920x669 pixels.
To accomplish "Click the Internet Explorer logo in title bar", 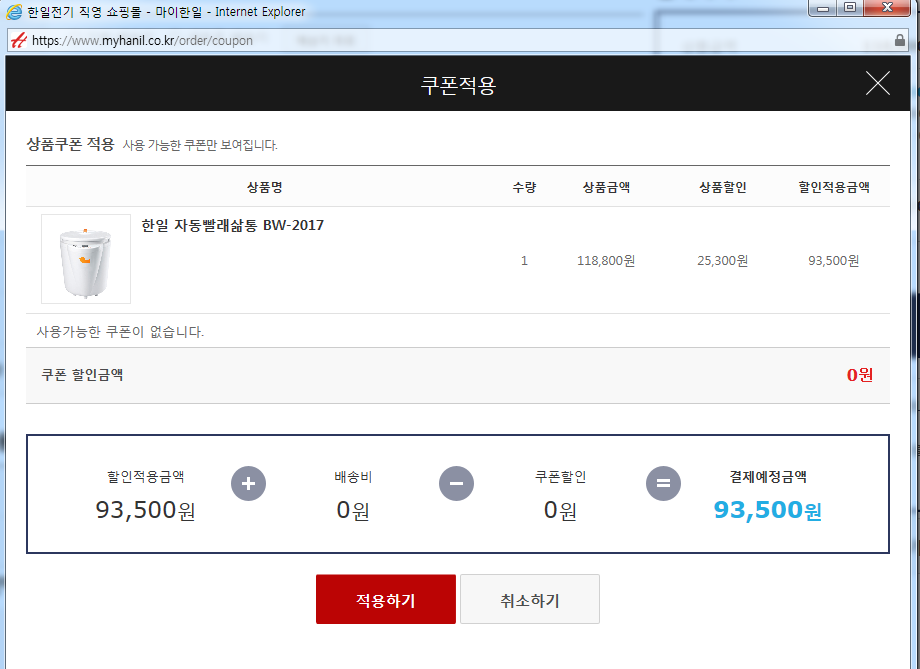I will coord(13,11).
